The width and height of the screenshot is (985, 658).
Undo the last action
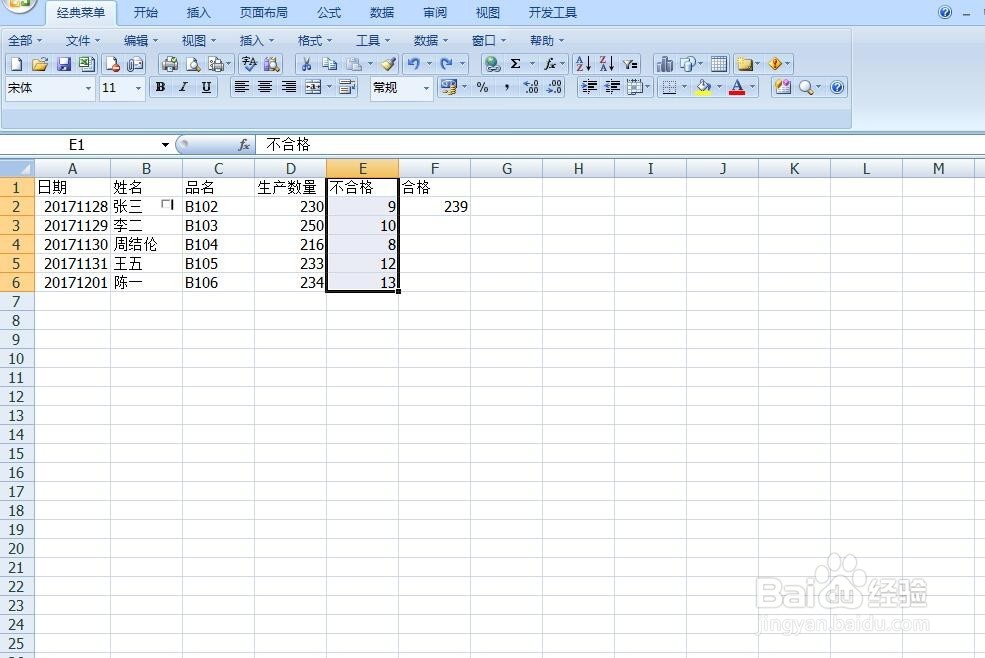pos(412,63)
